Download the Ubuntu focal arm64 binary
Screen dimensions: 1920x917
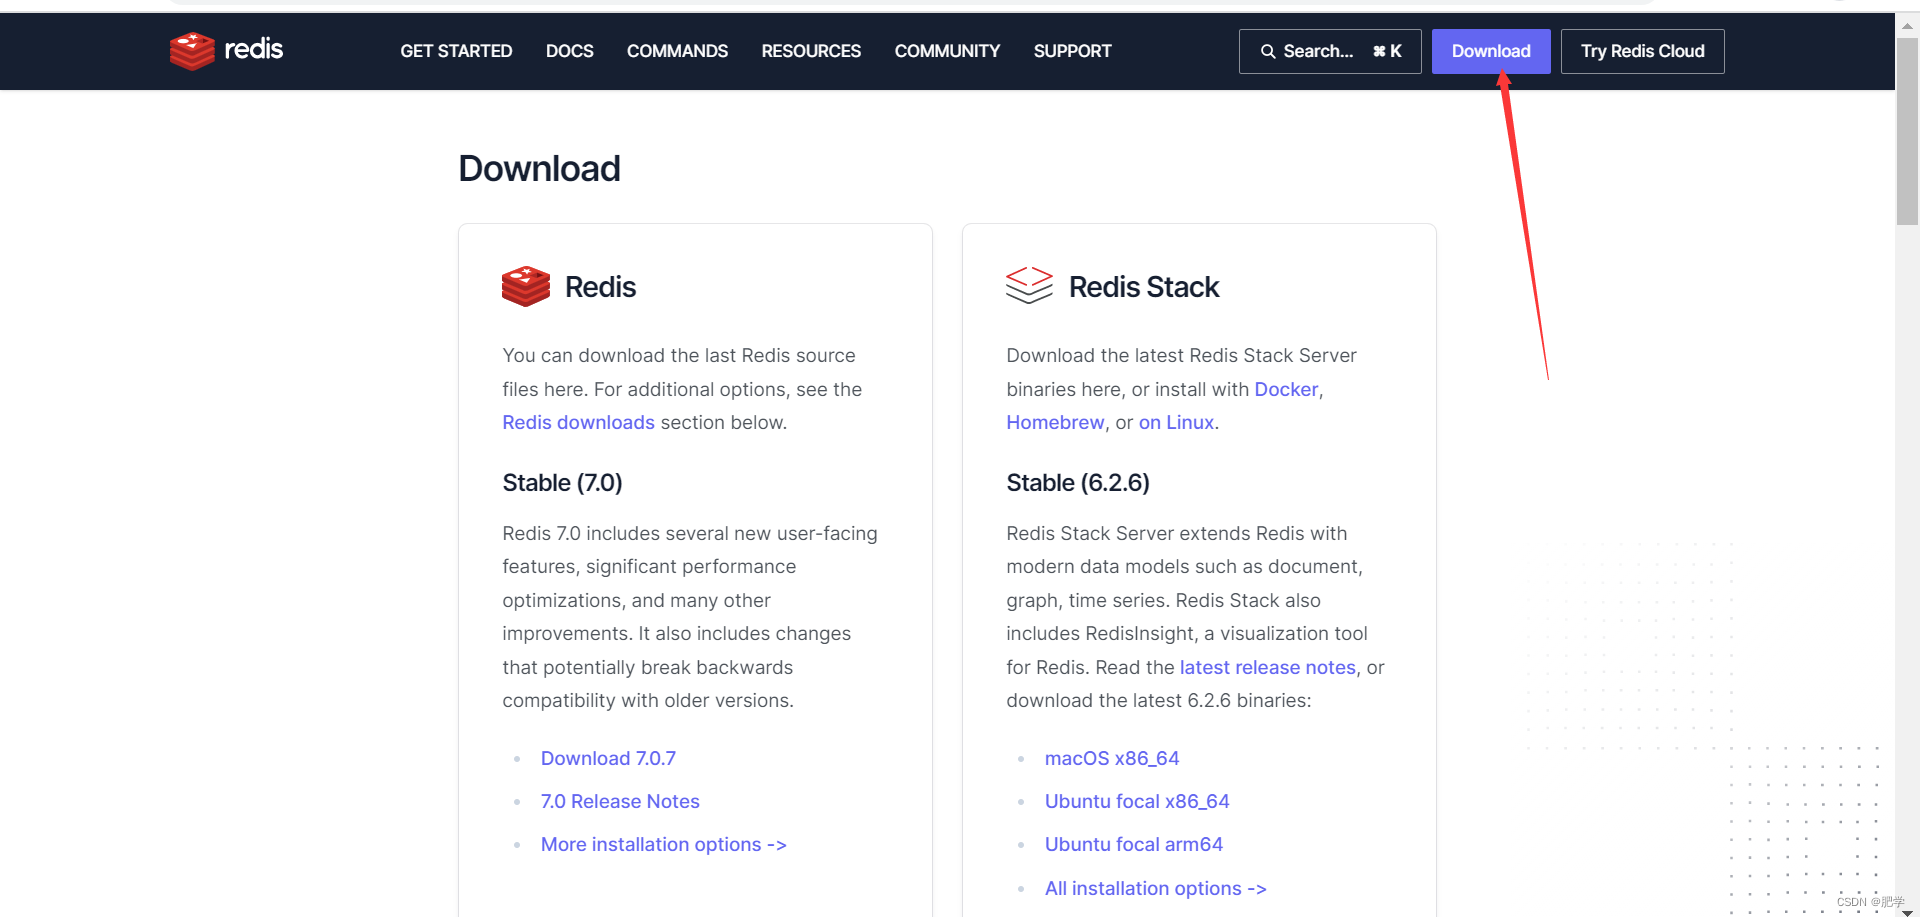point(1134,844)
